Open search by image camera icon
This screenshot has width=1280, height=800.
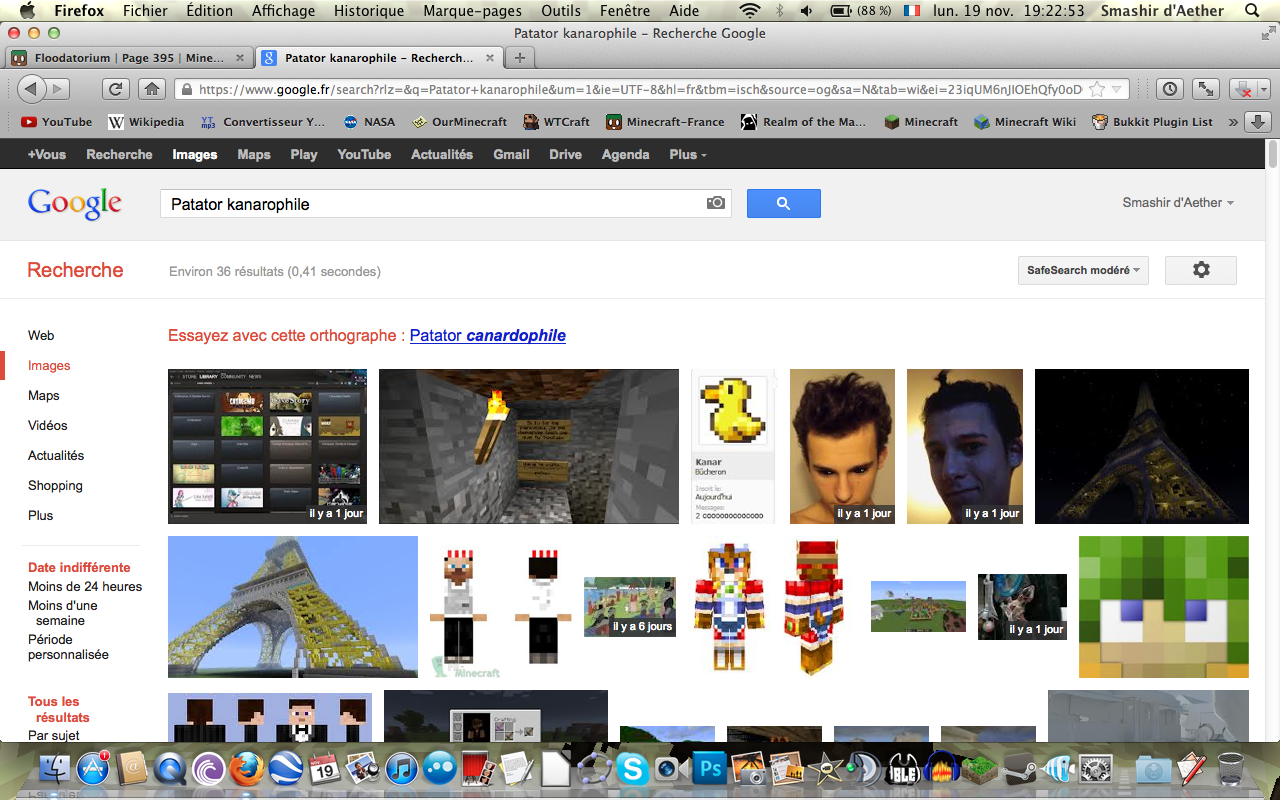click(716, 203)
